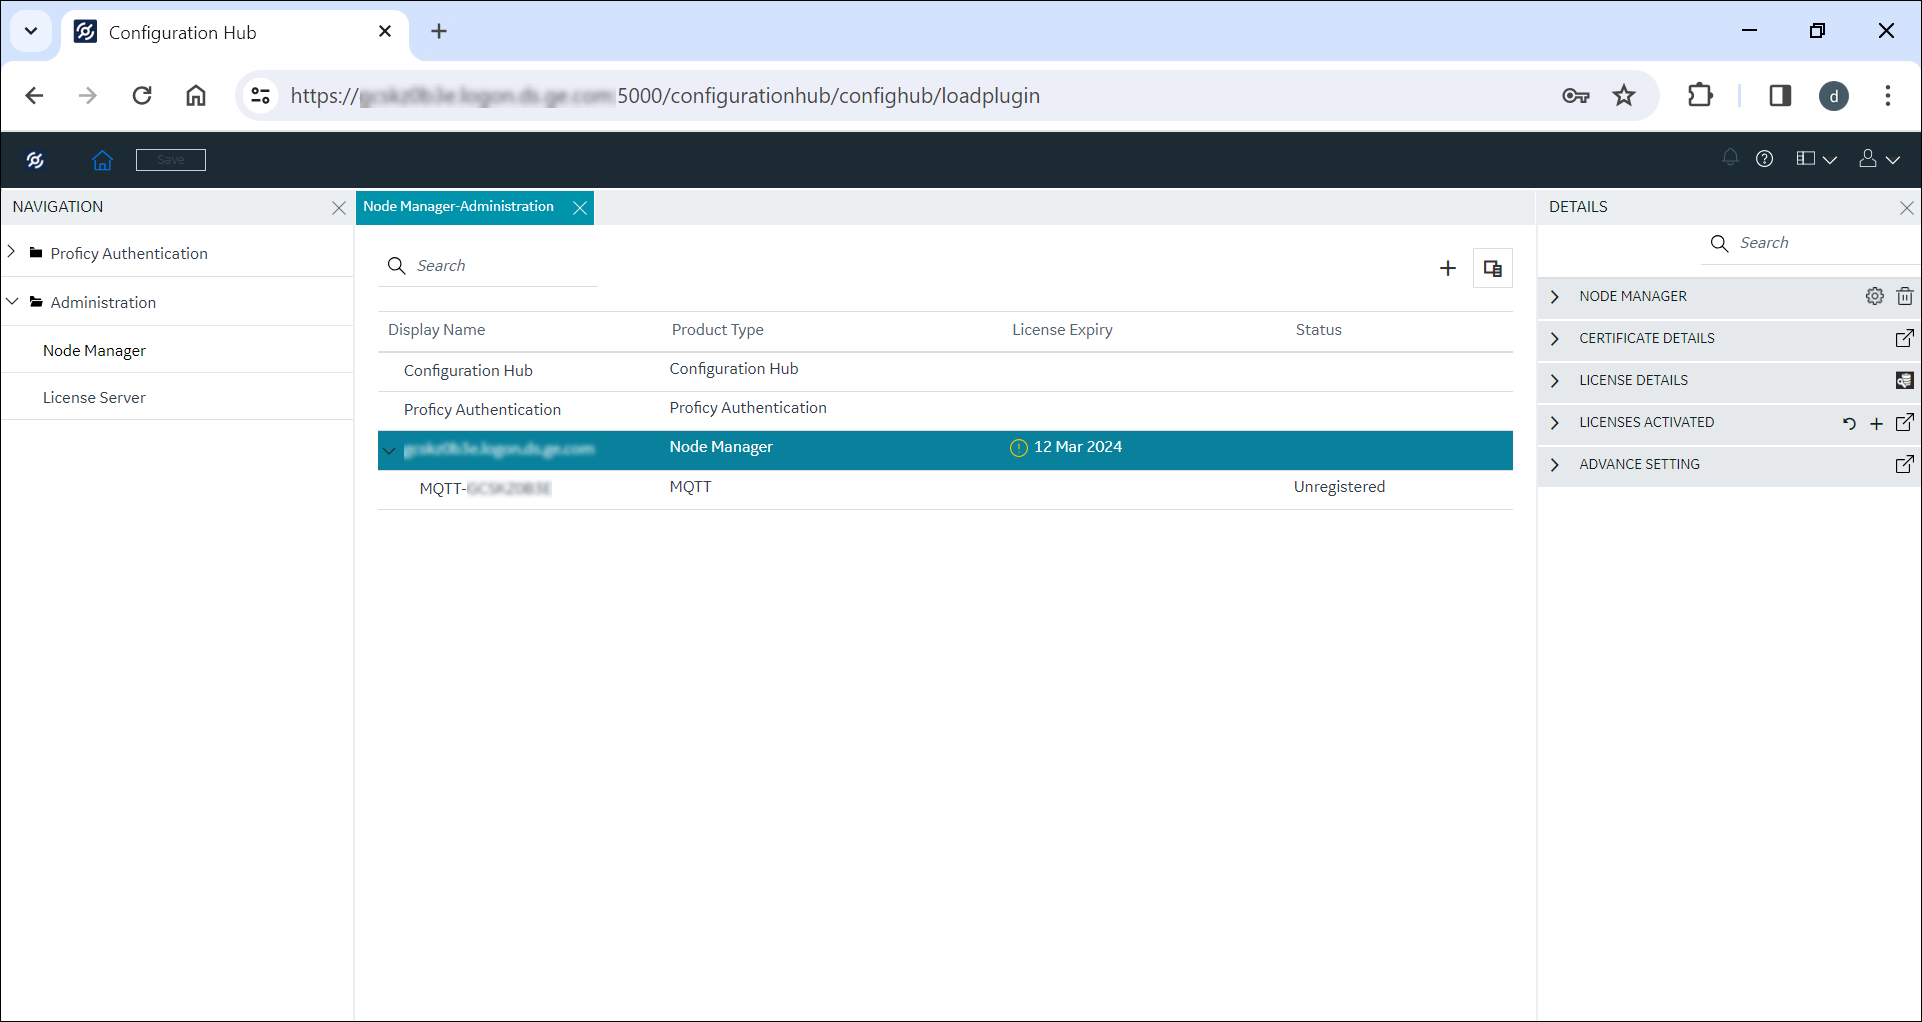Click the column chooser icon beside plus
This screenshot has width=1922, height=1022.
(x=1493, y=268)
